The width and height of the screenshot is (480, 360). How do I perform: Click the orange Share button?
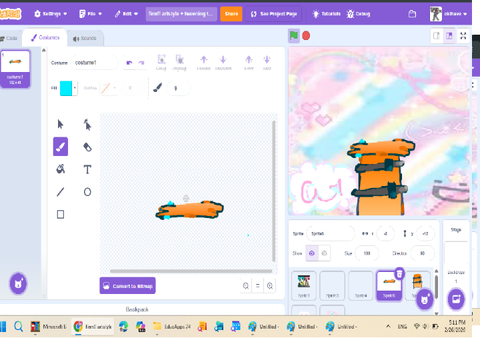pos(231,14)
